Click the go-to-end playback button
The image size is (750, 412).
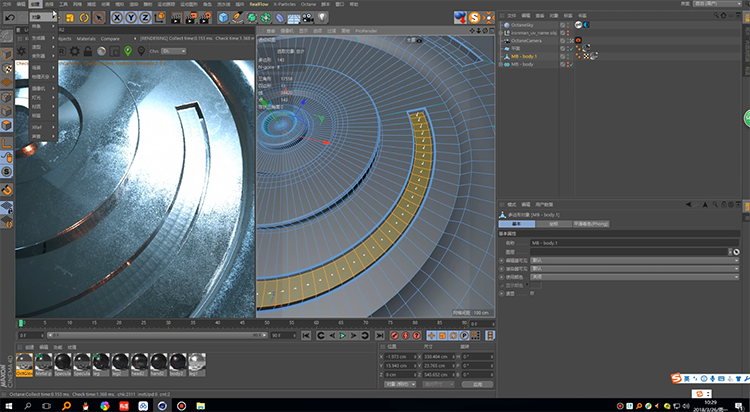point(379,335)
